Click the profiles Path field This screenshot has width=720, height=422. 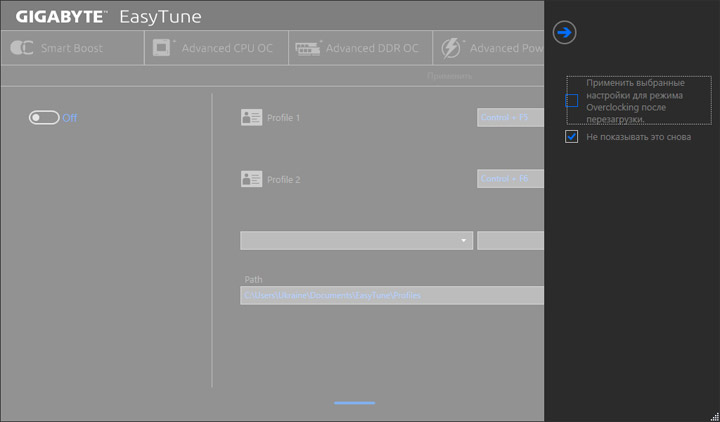[392, 295]
